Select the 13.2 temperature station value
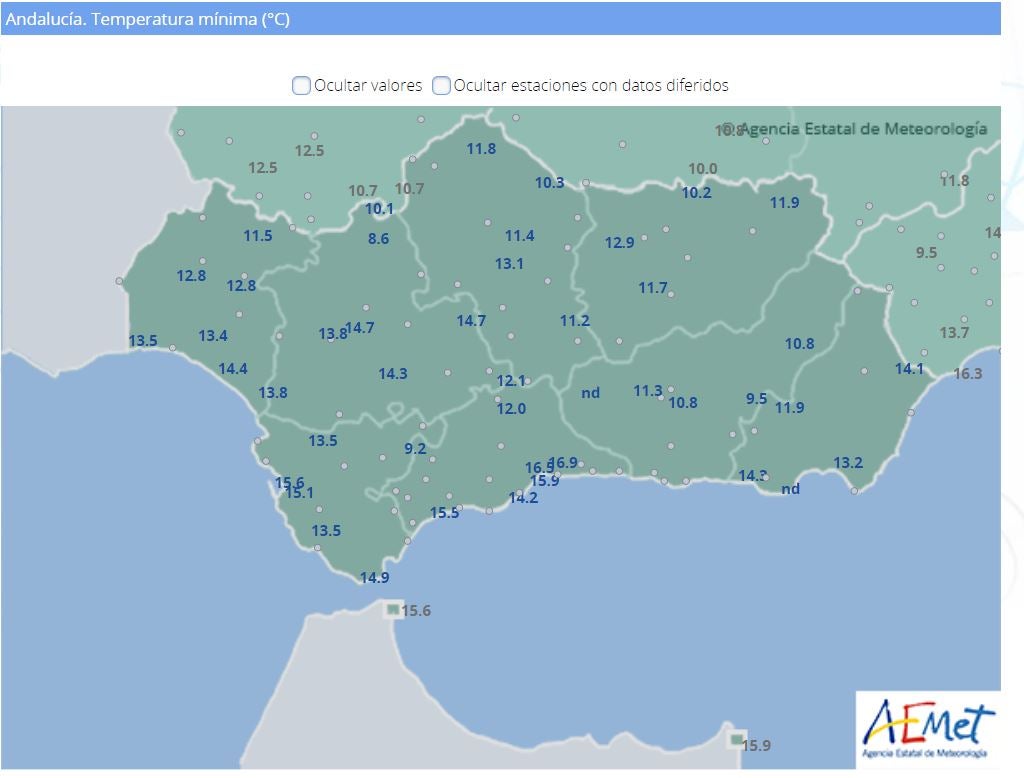1024x778 pixels. (x=848, y=463)
